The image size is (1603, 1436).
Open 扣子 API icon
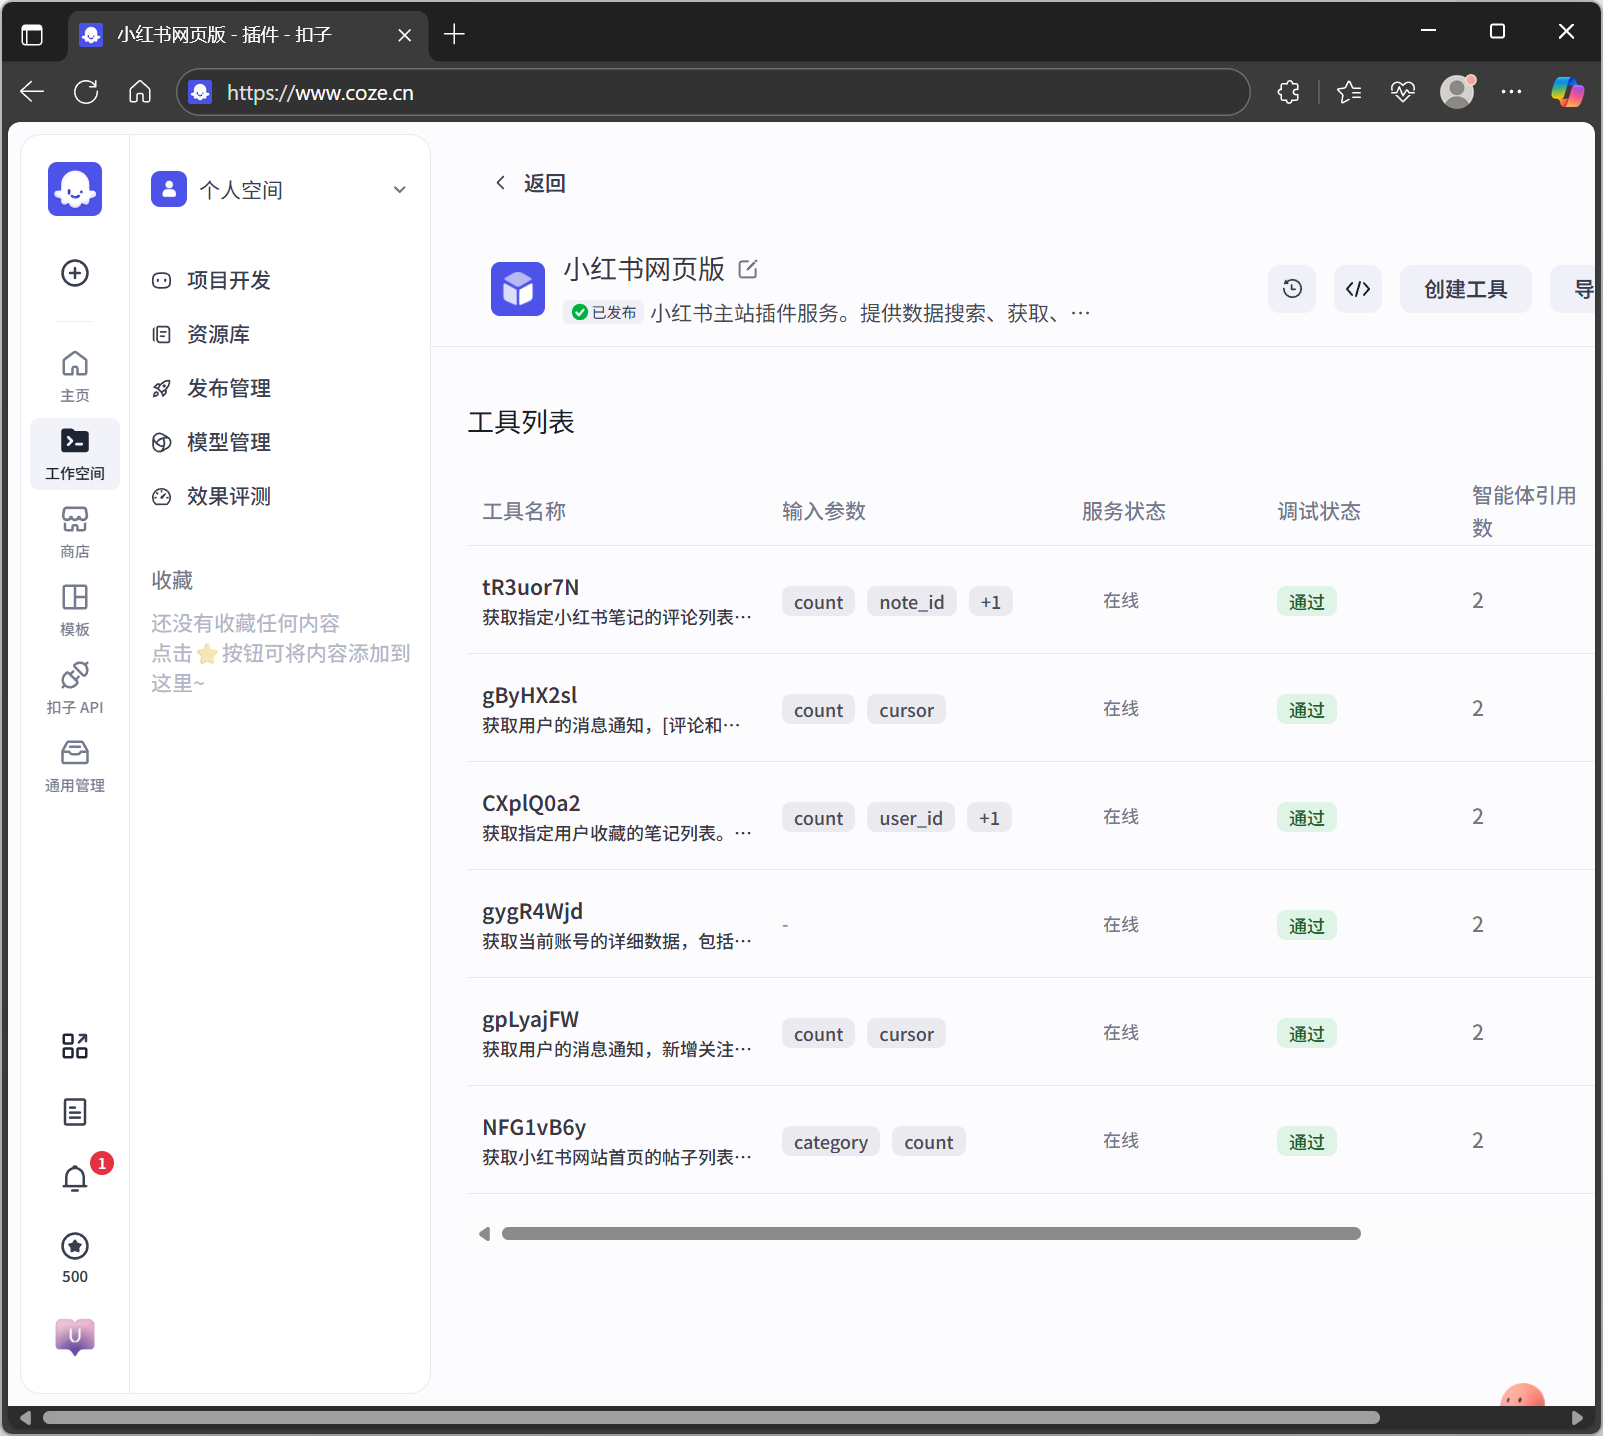coord(75,688)
